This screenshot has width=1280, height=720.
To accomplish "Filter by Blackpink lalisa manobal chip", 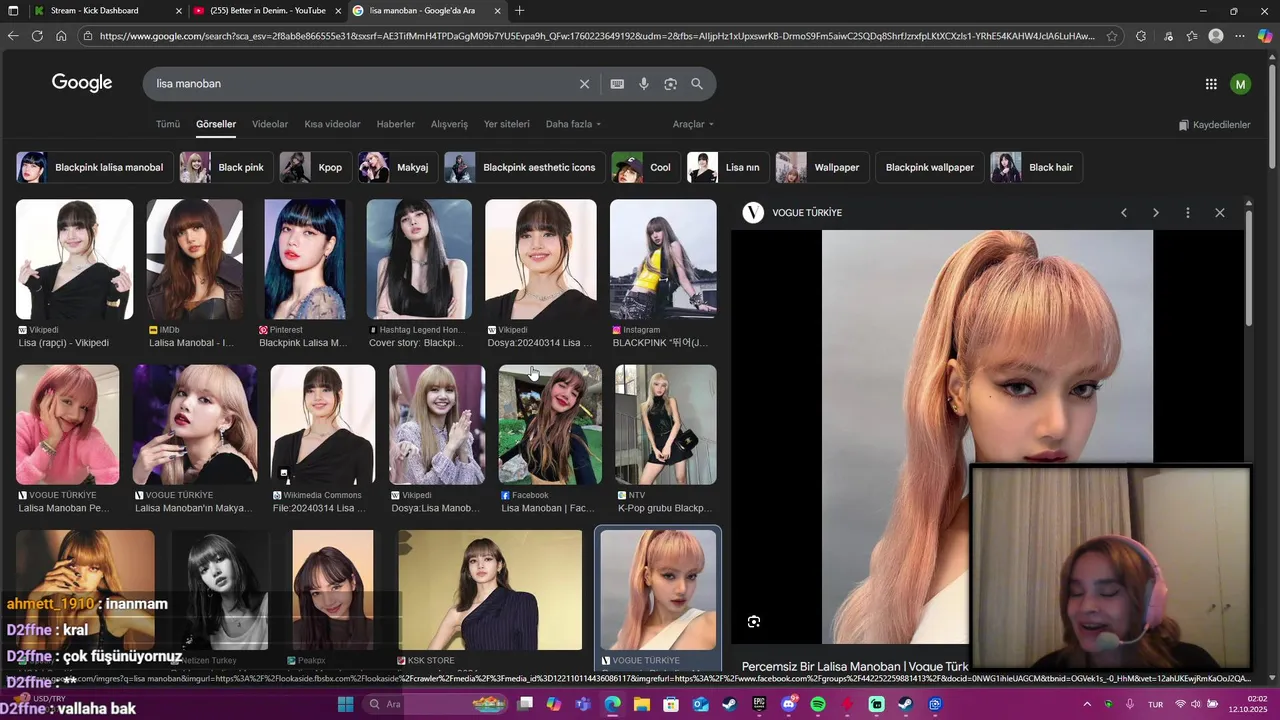I will click(x=95, y=167).
